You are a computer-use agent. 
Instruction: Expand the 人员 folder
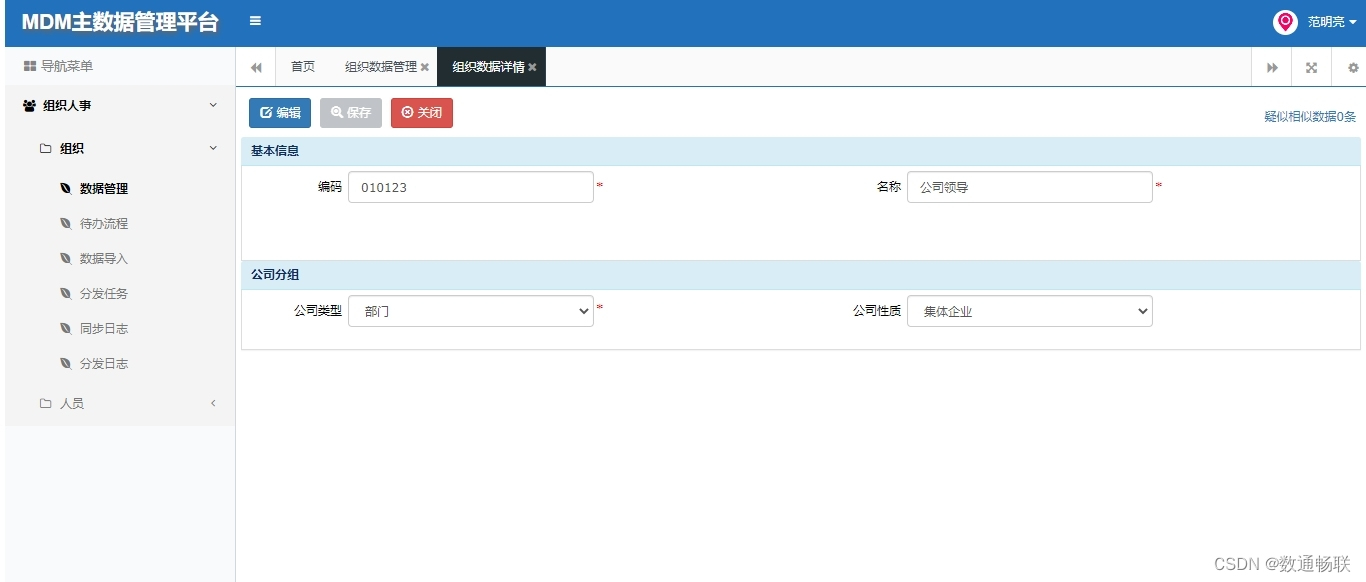[x=213, y=403]
